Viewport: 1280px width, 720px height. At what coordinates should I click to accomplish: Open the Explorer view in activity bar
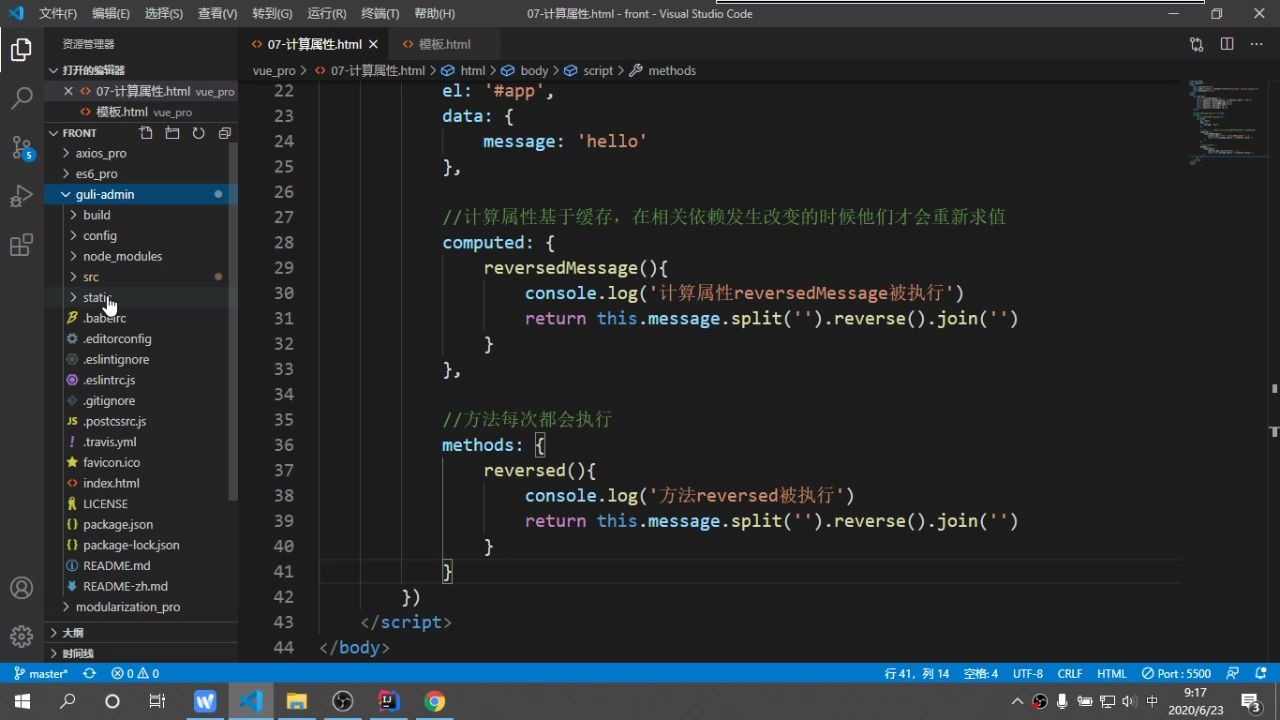21,50
